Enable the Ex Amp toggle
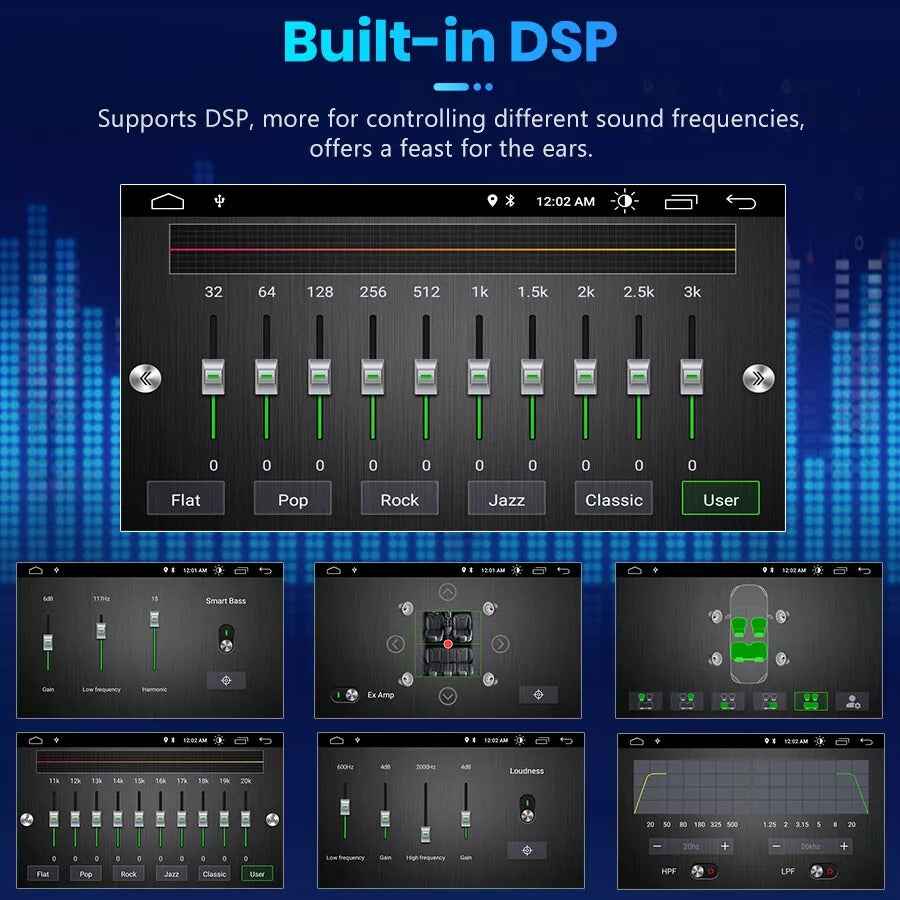Viewport: 900px width, 900px height. click(x=345, y=695)
